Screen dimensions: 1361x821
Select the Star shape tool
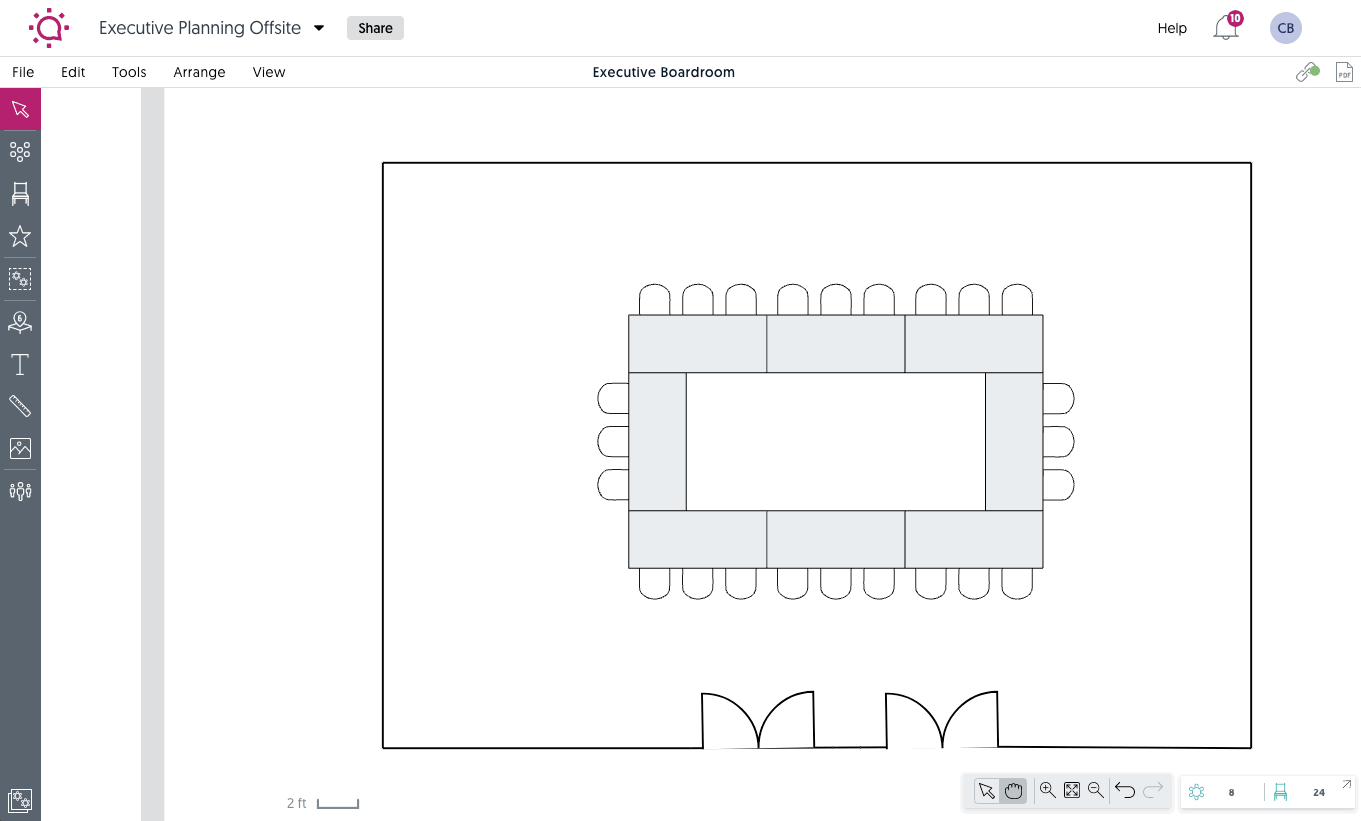tap(20, 236)
